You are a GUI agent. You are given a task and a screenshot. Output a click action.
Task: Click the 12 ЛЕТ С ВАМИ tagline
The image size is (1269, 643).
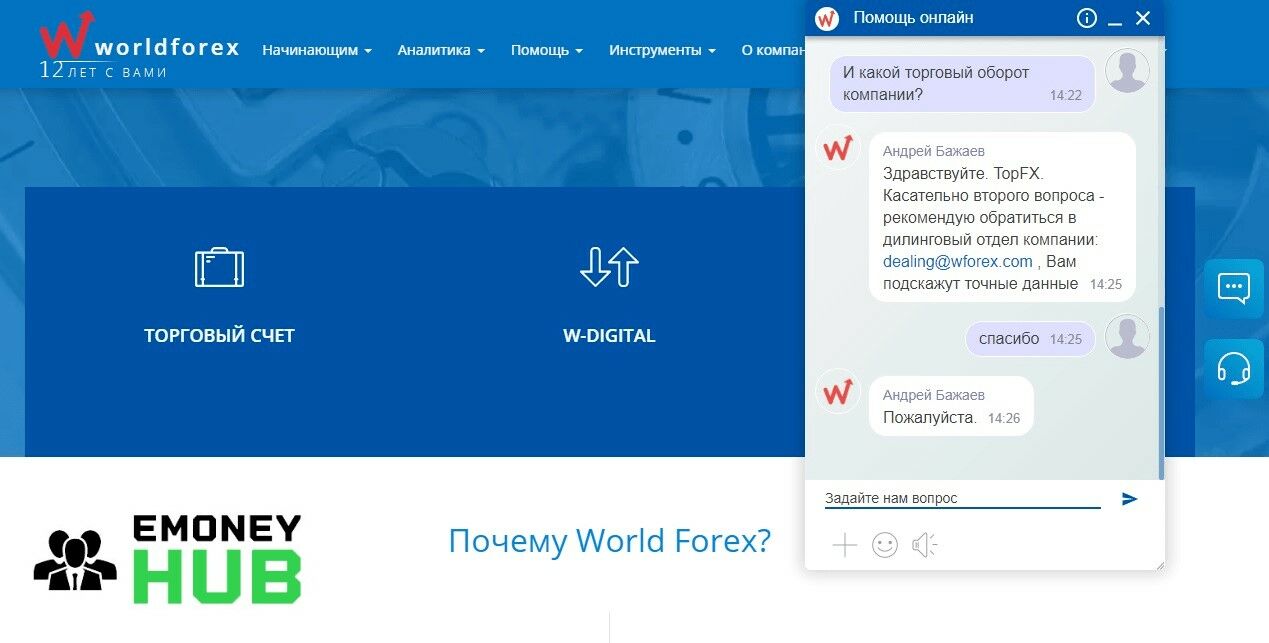pyautogui.click(x=104, y=71)
